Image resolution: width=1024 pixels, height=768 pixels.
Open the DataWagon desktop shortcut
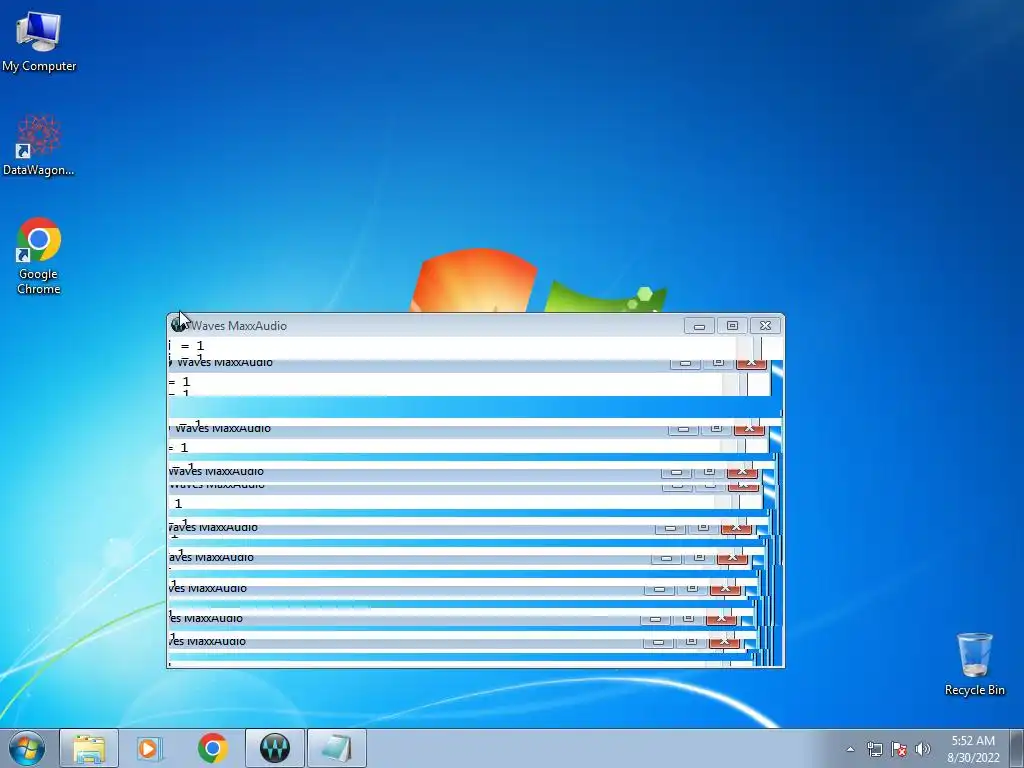[x=39, y=145]
